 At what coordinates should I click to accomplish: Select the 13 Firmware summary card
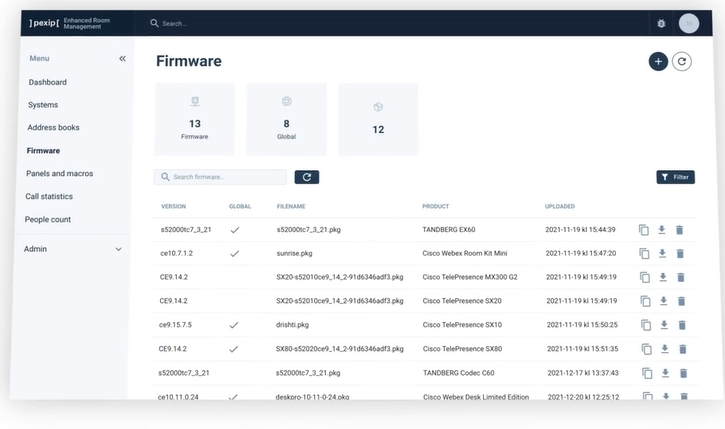pyautogui.click(x=195, y=119)
